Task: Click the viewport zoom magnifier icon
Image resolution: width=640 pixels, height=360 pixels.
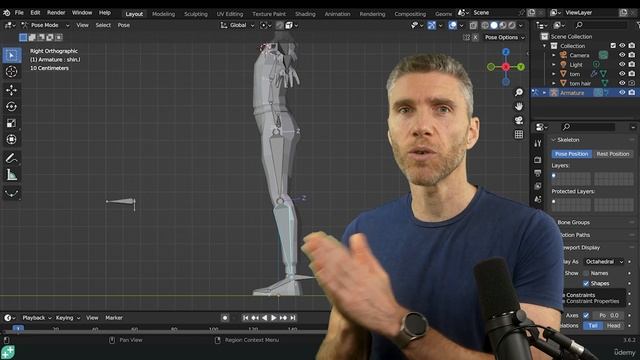Action: 519,92
